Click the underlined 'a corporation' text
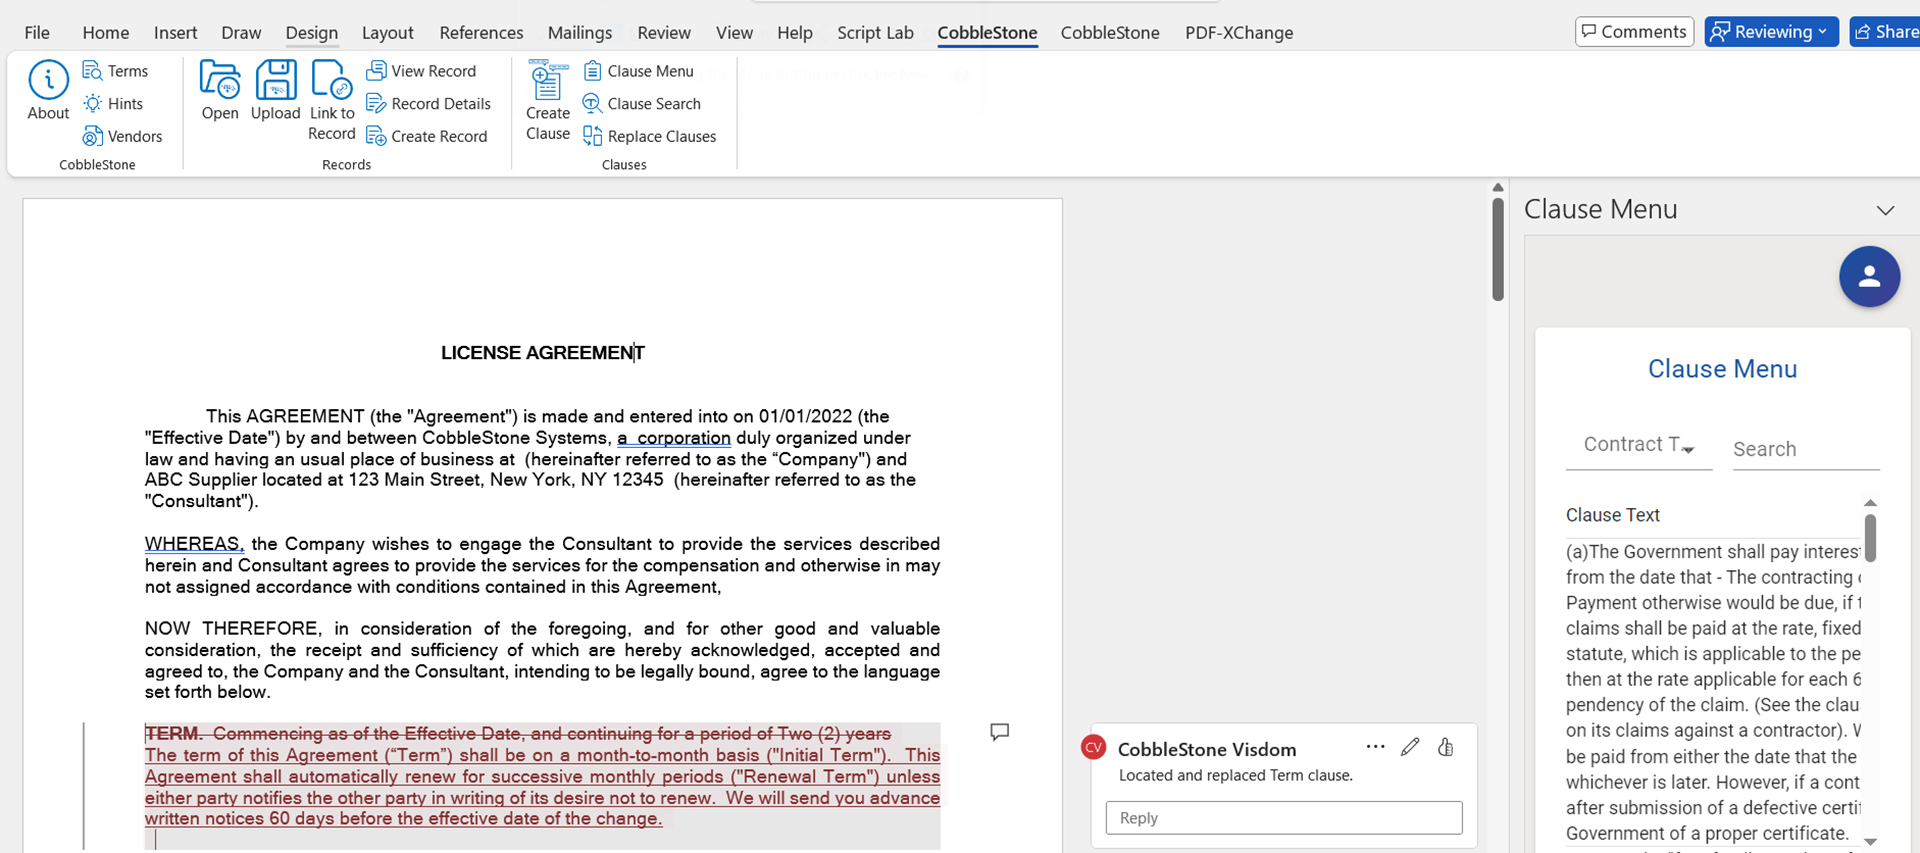Image resolution: width=1920 pixels, height=853 pixels. [x=674, y=438]
